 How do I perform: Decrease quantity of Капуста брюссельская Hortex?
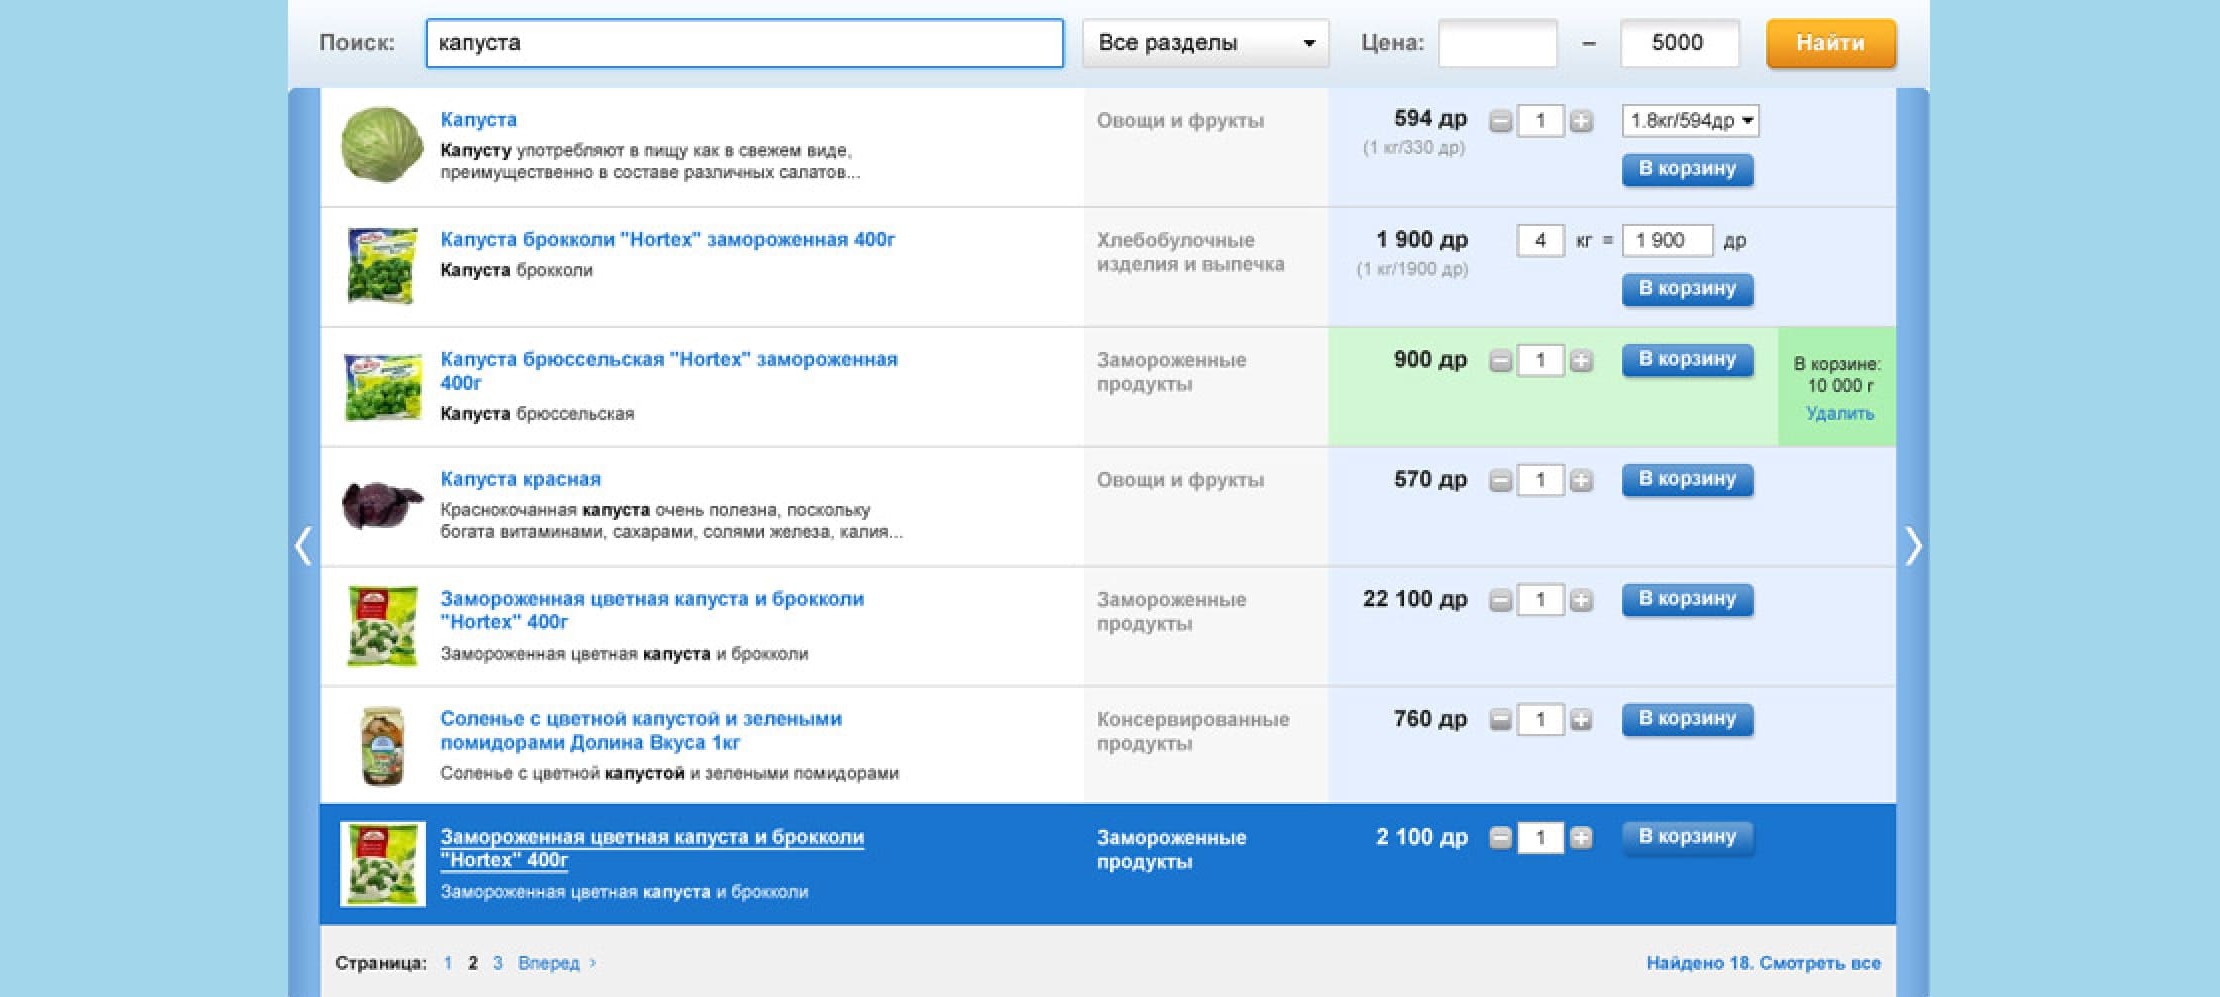point(1500,361)
